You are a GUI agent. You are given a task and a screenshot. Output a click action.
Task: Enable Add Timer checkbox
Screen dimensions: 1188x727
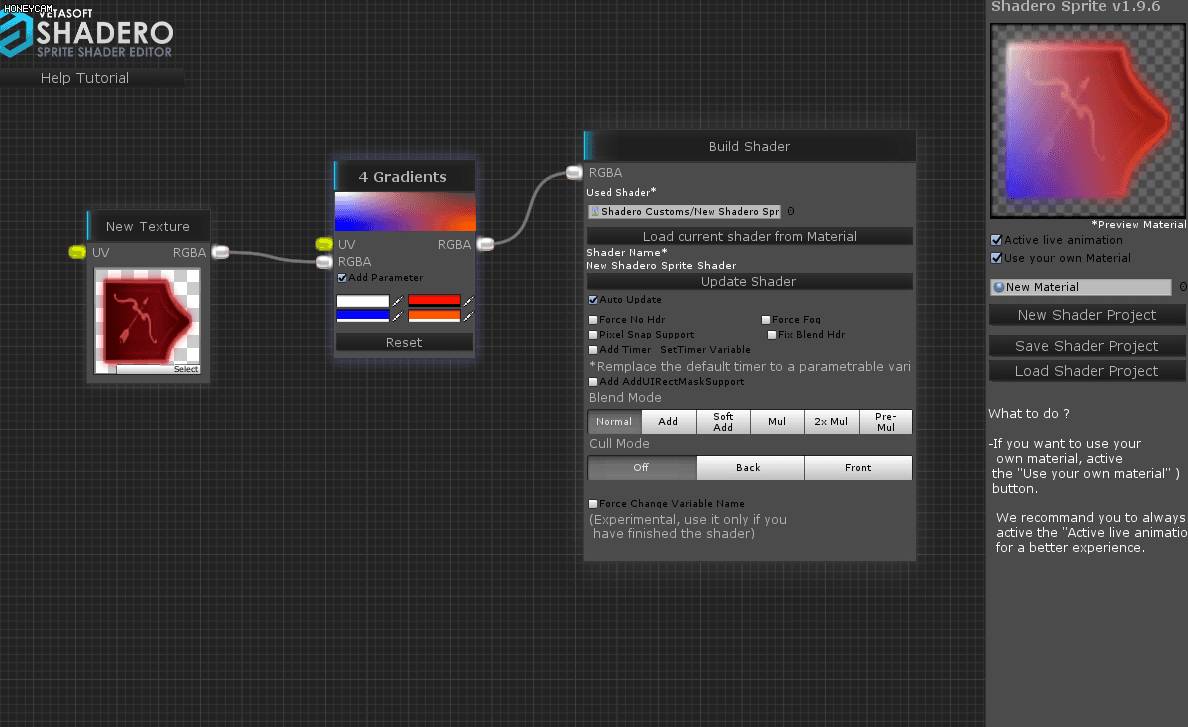coord(593,350)
